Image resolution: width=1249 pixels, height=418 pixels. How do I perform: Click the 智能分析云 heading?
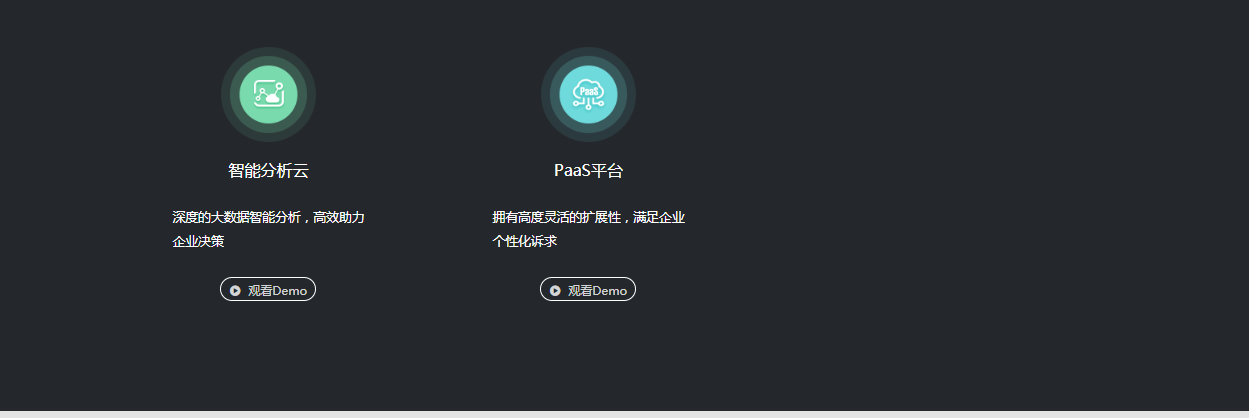[x=268, y=170]
